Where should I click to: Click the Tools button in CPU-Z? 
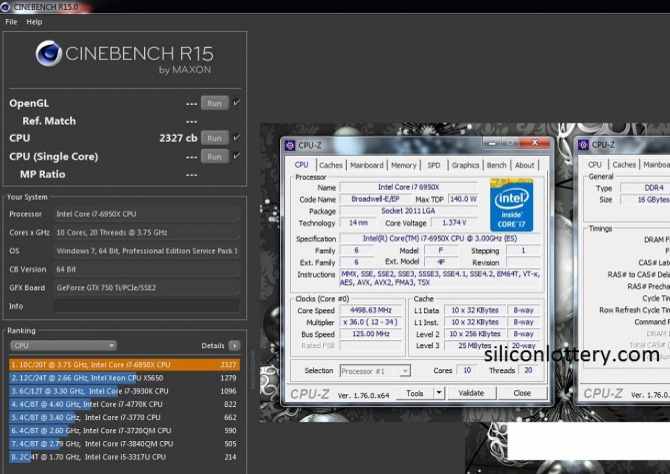coord(414,393)
